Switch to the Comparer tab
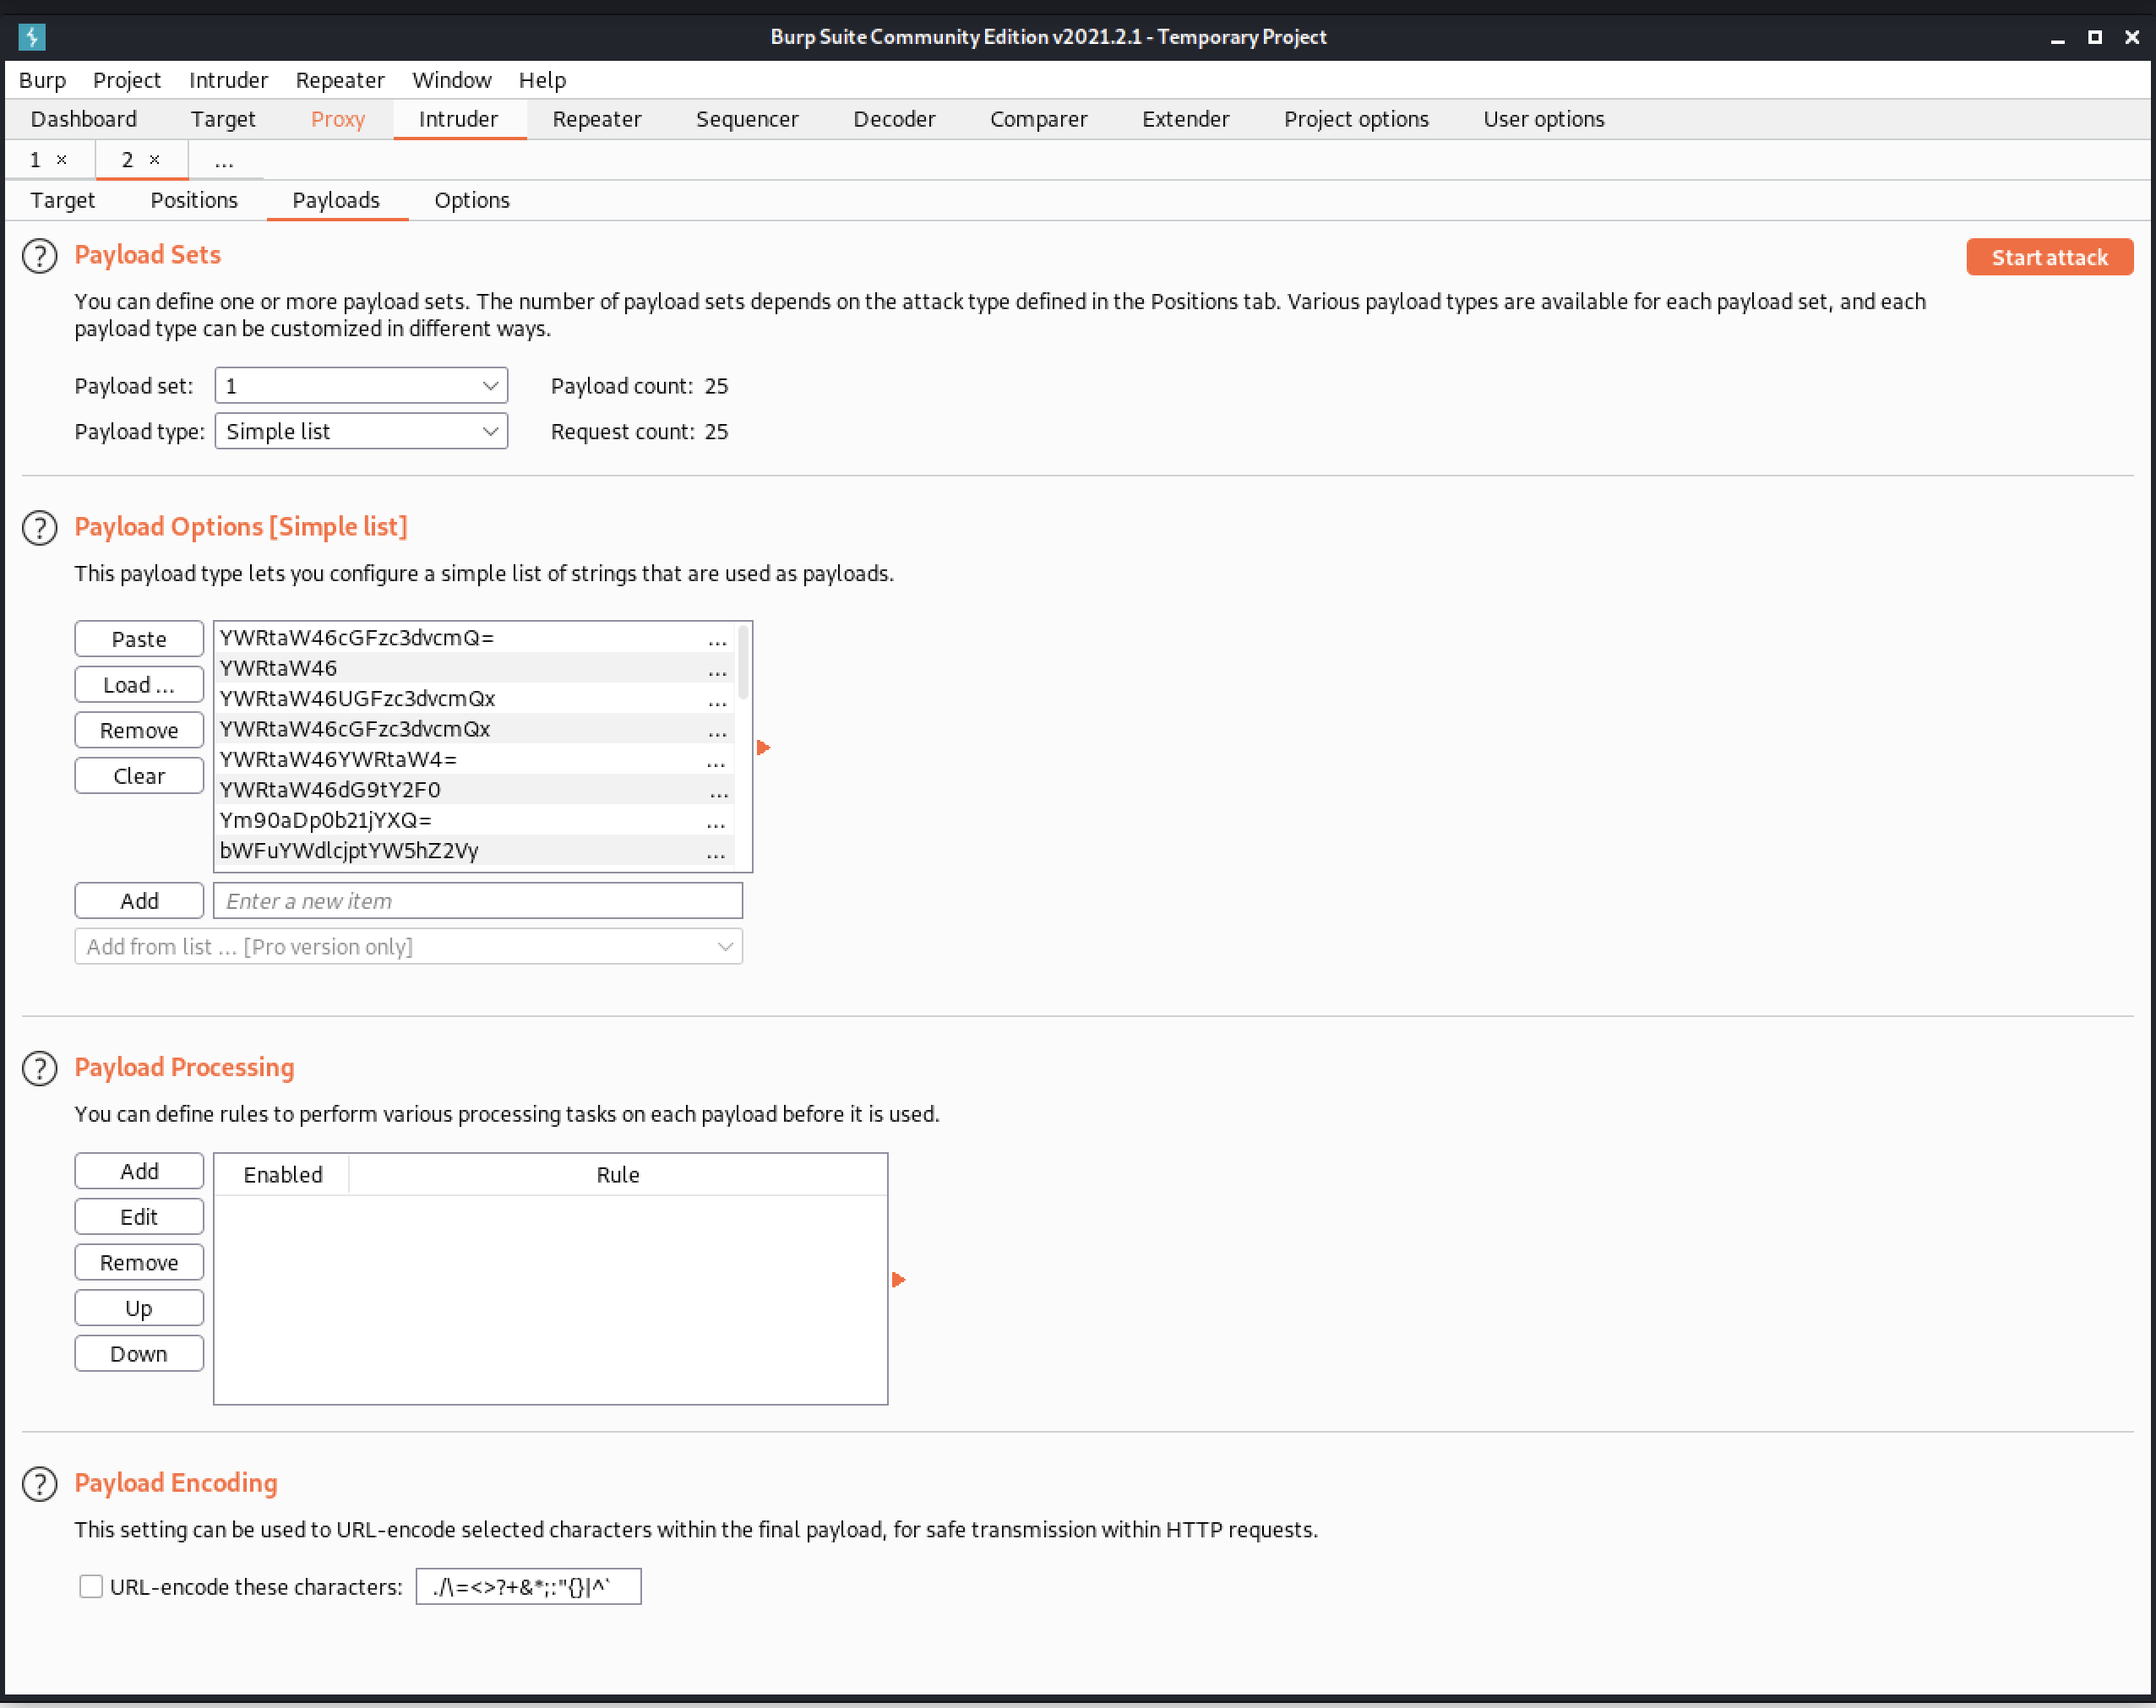This screenshot has width=2156, height=1708. [x=1038, y=119]
